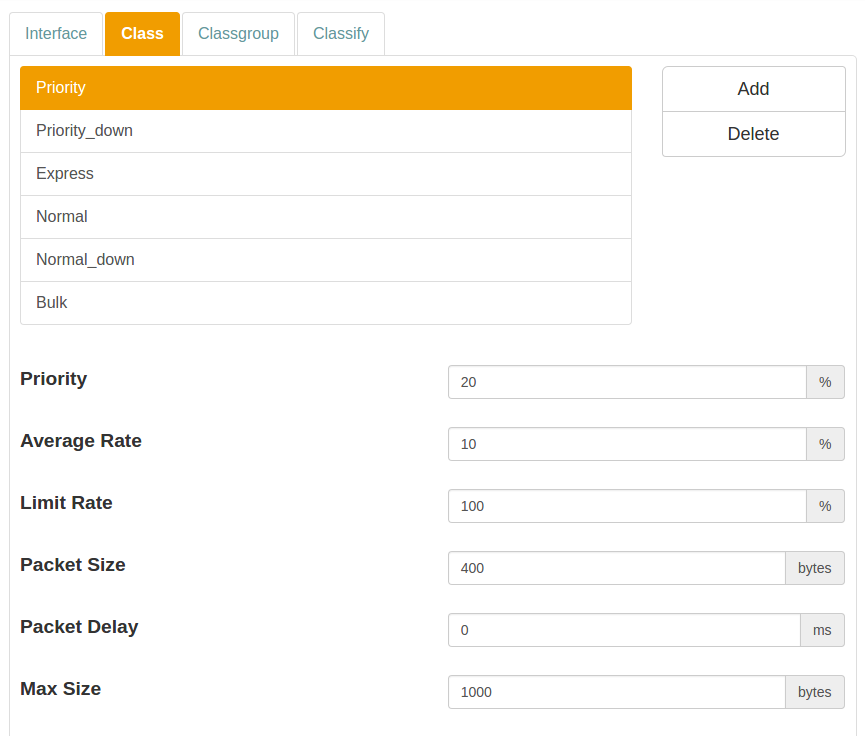Select Normal_down in the class list
This screenshot has height=736, width=865.
326,260
